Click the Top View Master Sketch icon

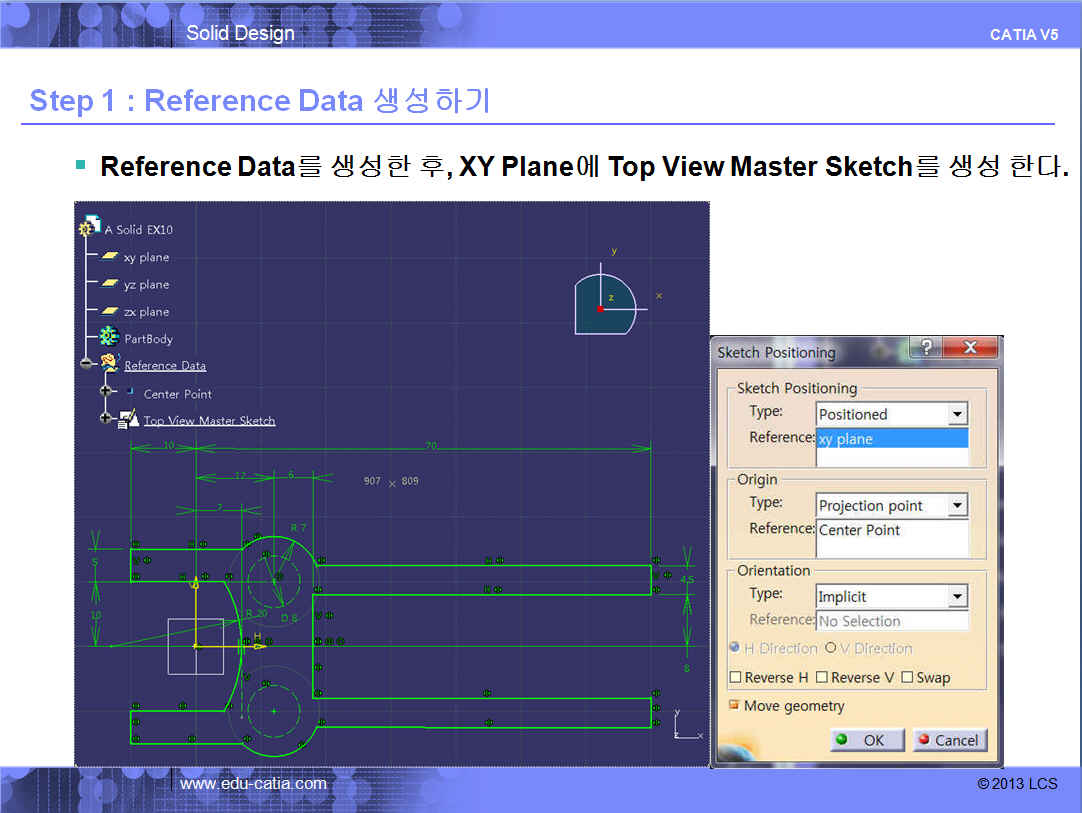(x=128, y=419)
